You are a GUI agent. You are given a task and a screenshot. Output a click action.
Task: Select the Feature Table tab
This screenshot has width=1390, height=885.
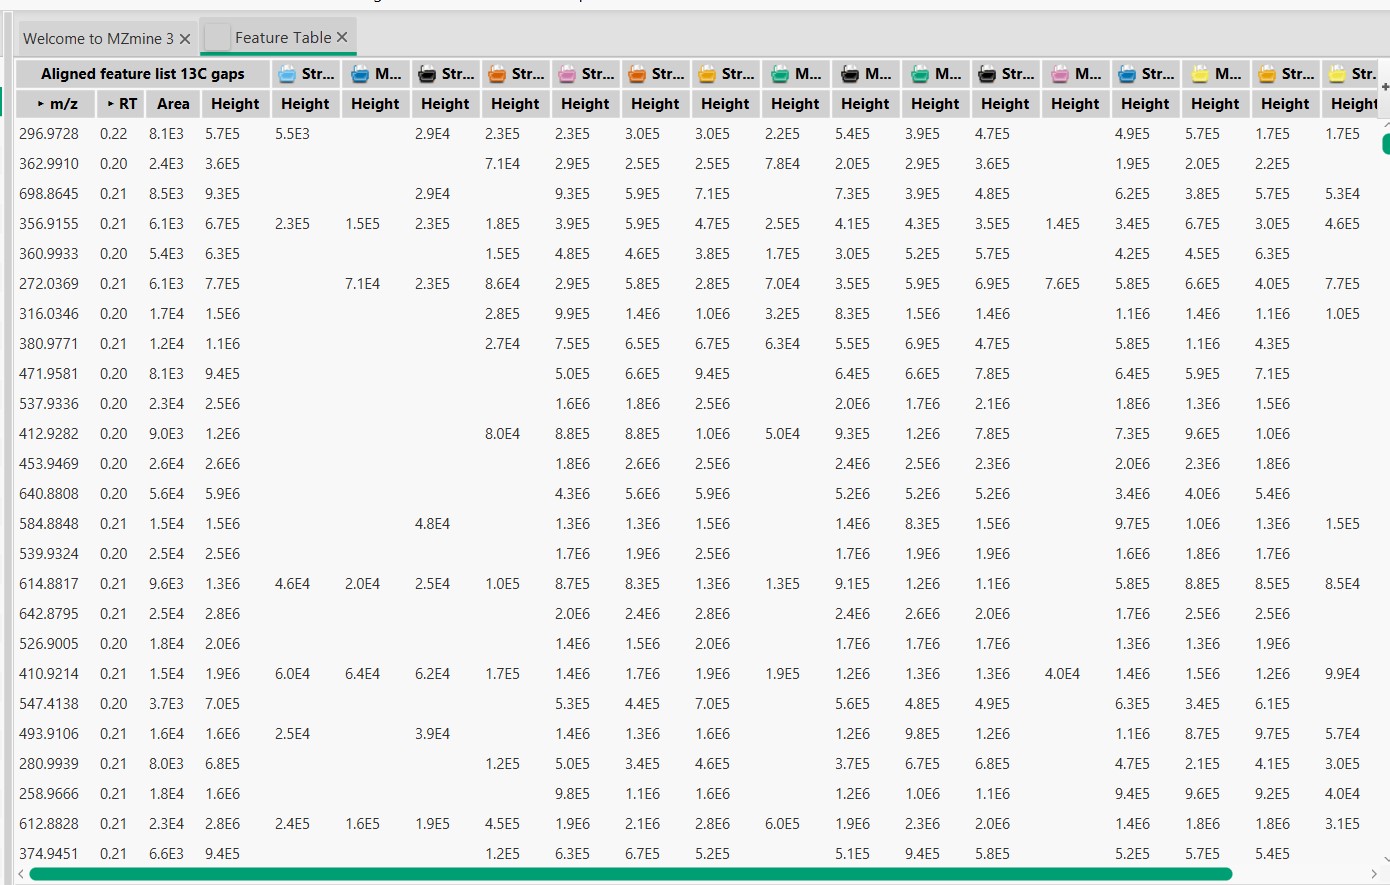tap(282, 38)
